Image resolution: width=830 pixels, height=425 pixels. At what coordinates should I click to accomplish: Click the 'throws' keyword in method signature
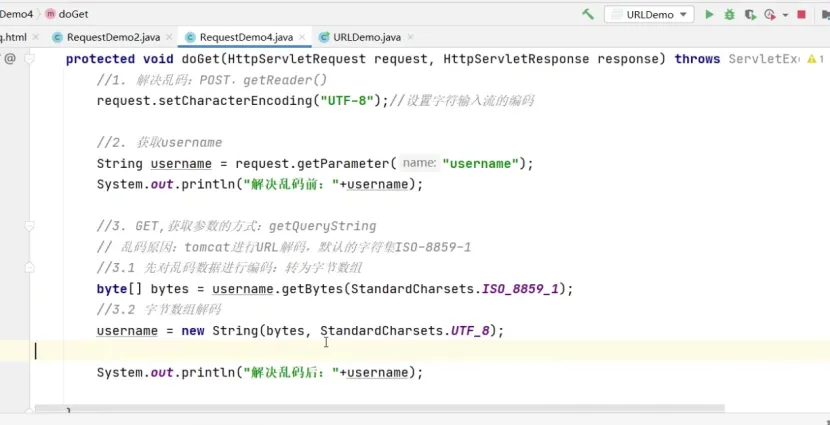(x=697, y=59)
